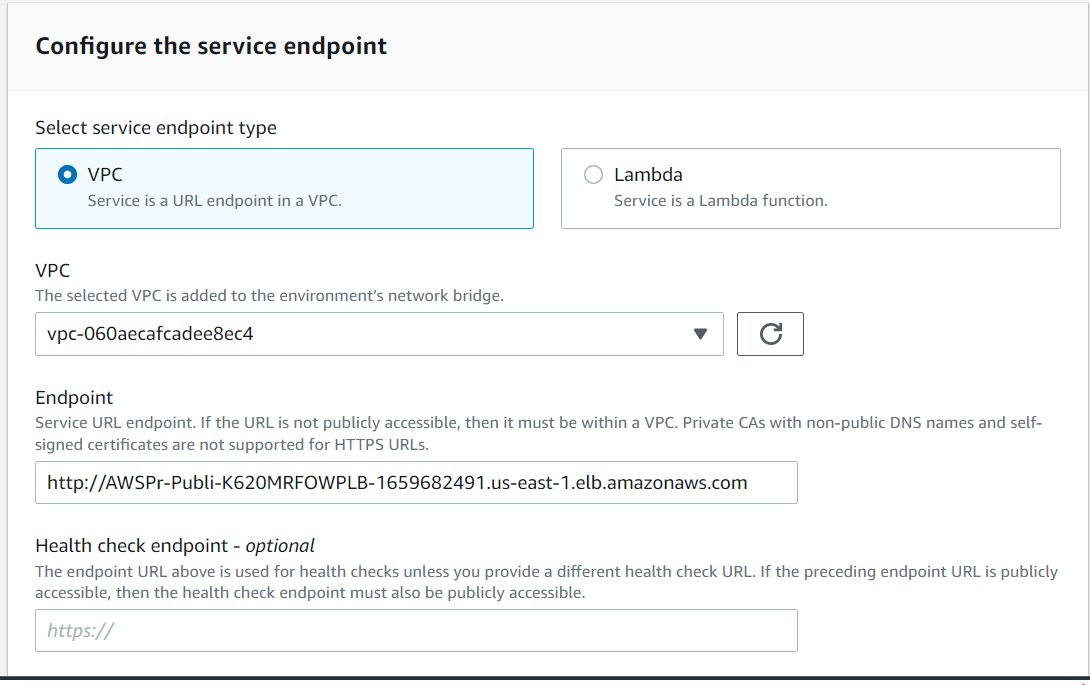Click the reload arrow beside the VPC selector
Screen dimensions: 1090x685
coord(770,334)
